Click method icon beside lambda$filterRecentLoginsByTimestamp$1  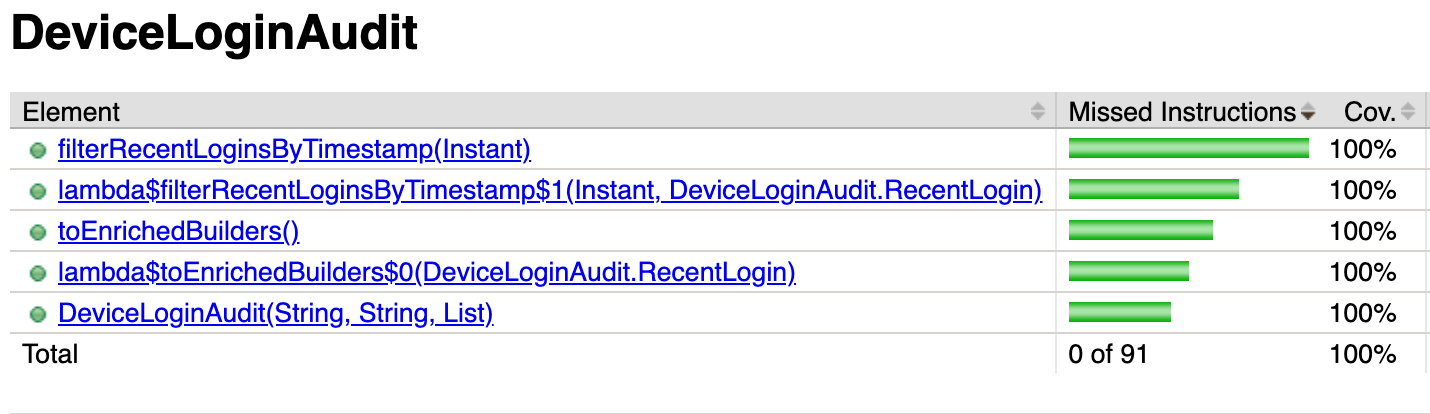[x=38, y=191]
